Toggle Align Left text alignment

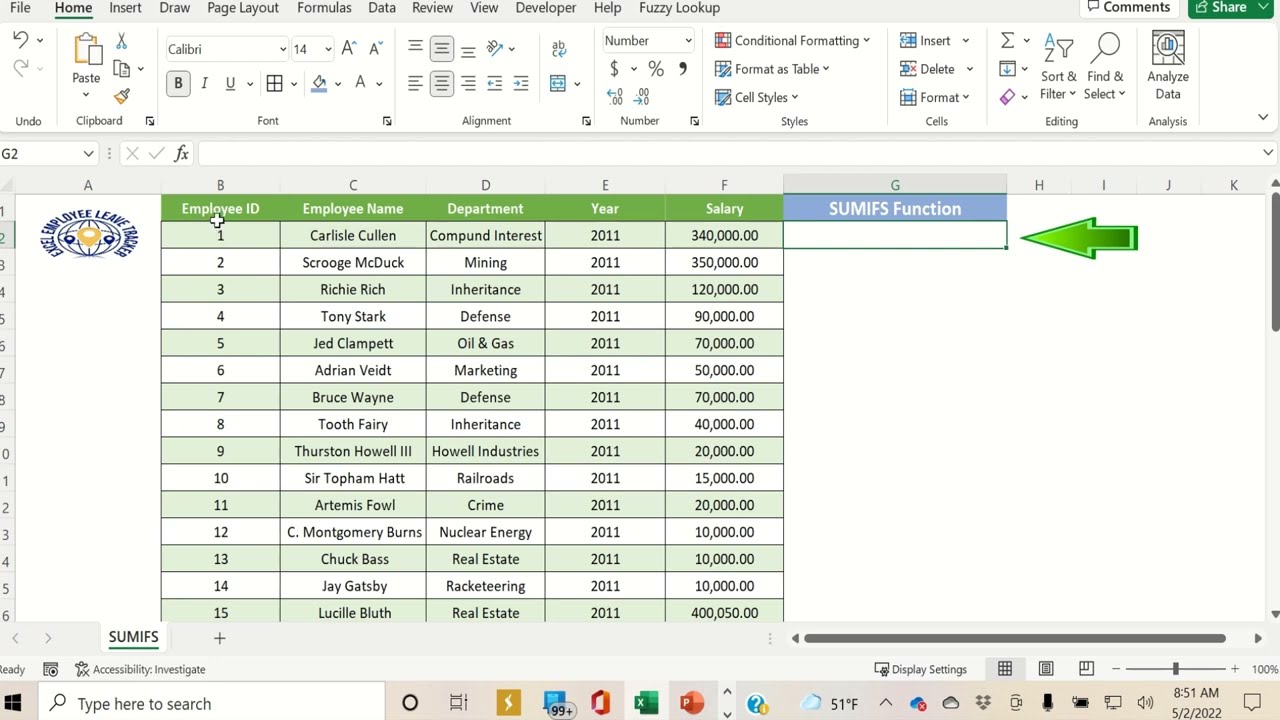(x=415, y=84)
